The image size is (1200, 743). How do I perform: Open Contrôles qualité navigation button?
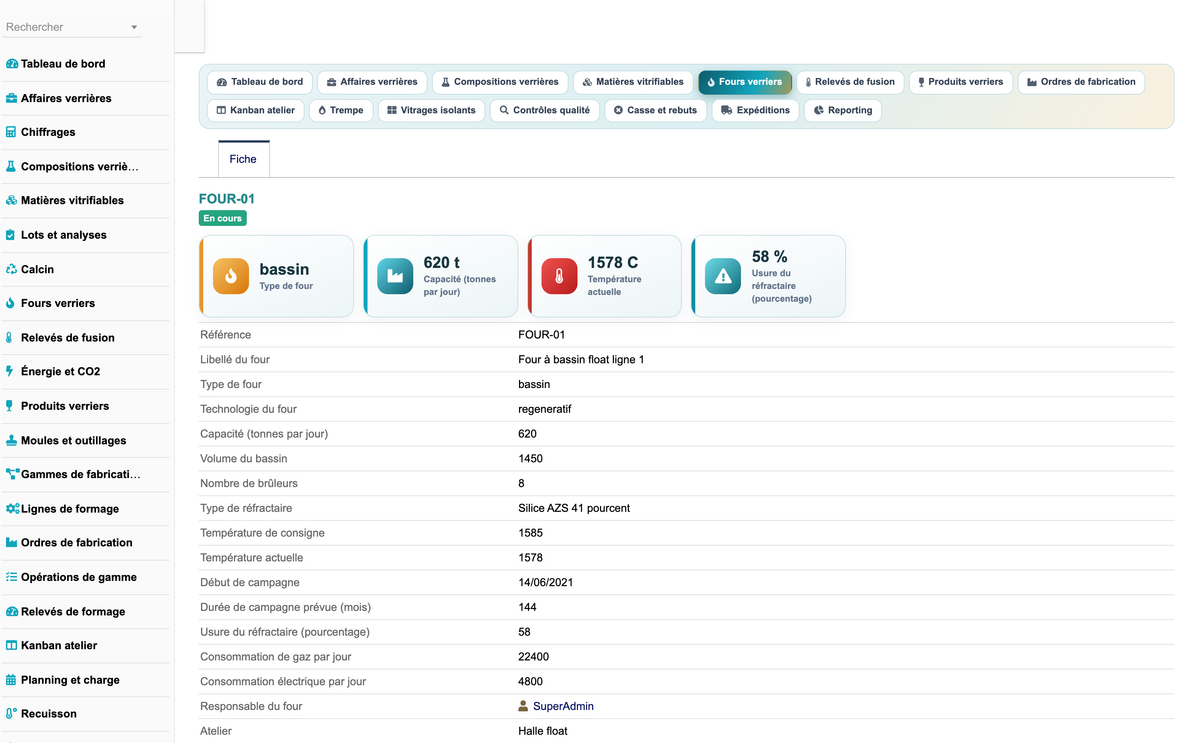[545, 110]
